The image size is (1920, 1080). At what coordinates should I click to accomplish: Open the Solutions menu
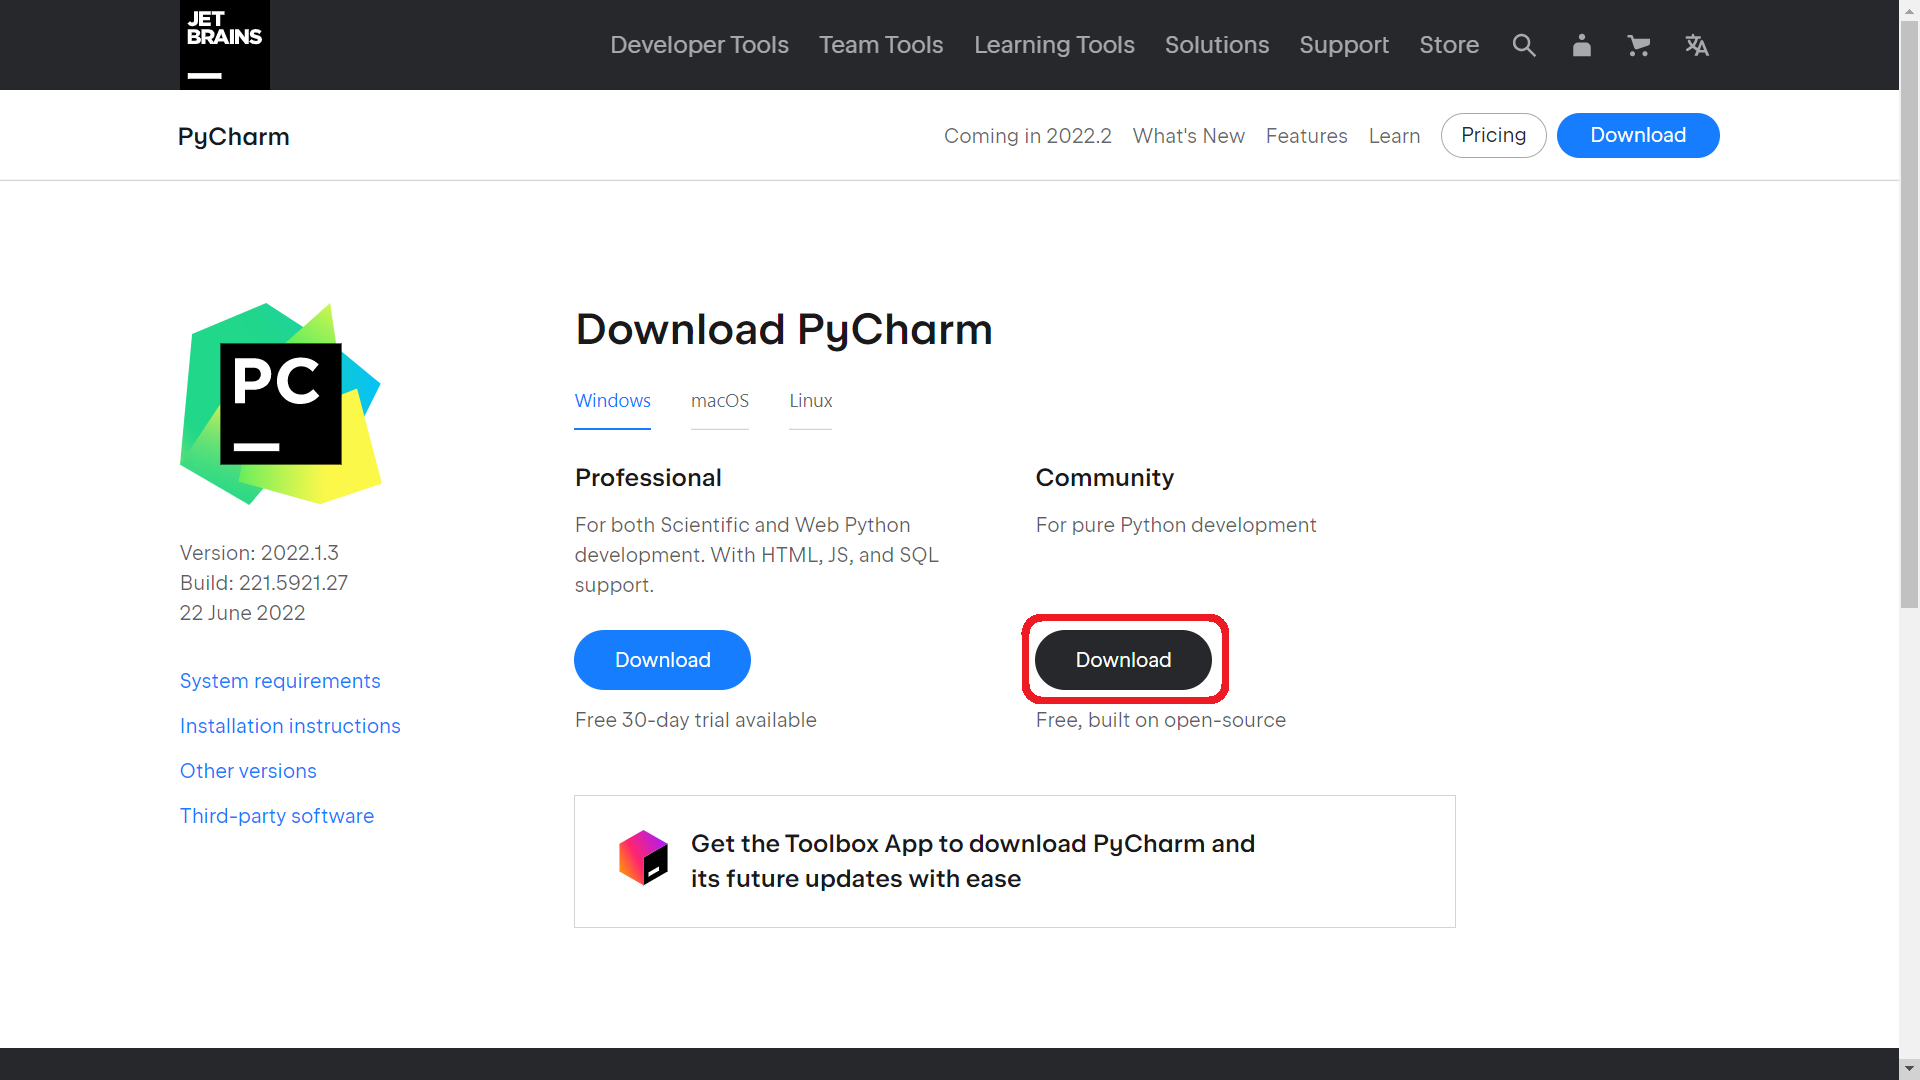1216,45
